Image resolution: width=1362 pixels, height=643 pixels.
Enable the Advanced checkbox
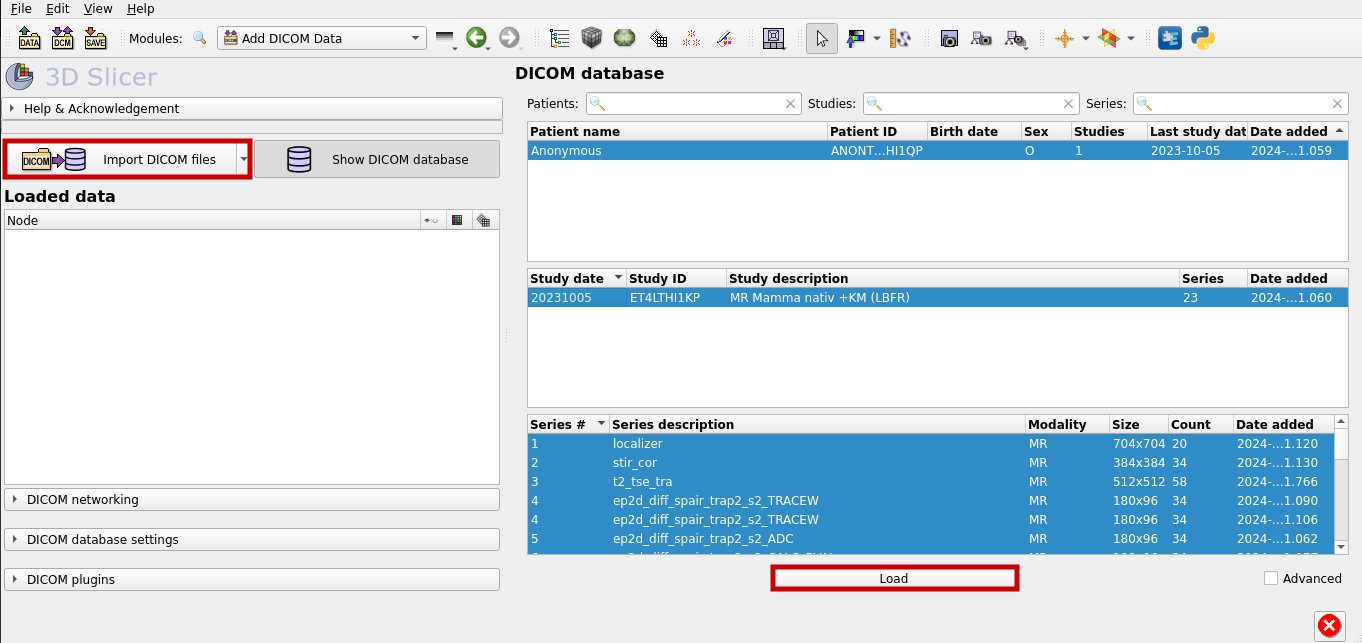[x=1271, y=578]
